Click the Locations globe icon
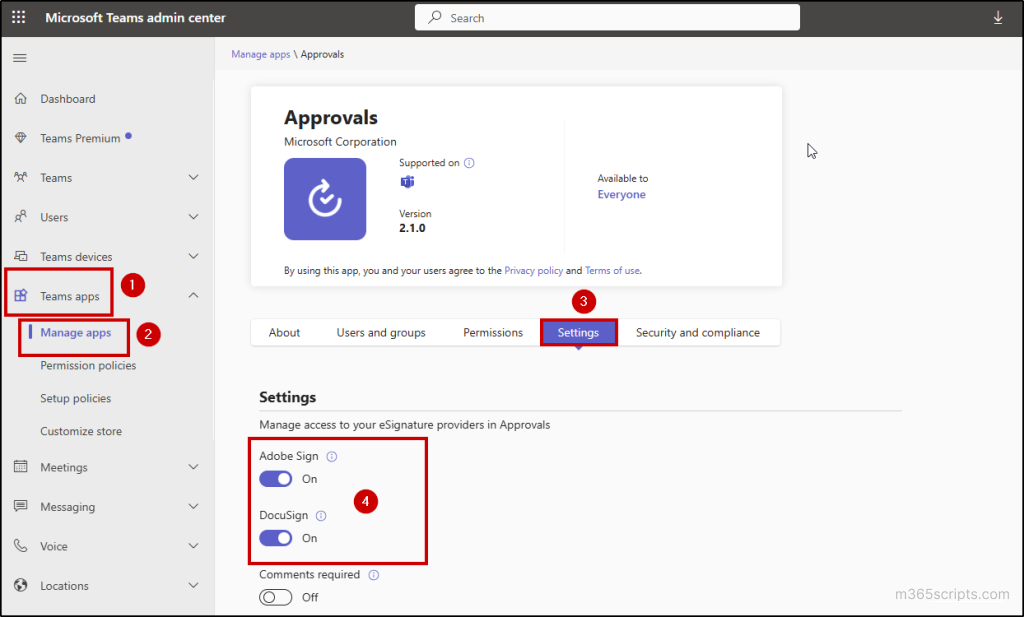Viewport: 1024px width, 617px height. (x=21, y=585)
